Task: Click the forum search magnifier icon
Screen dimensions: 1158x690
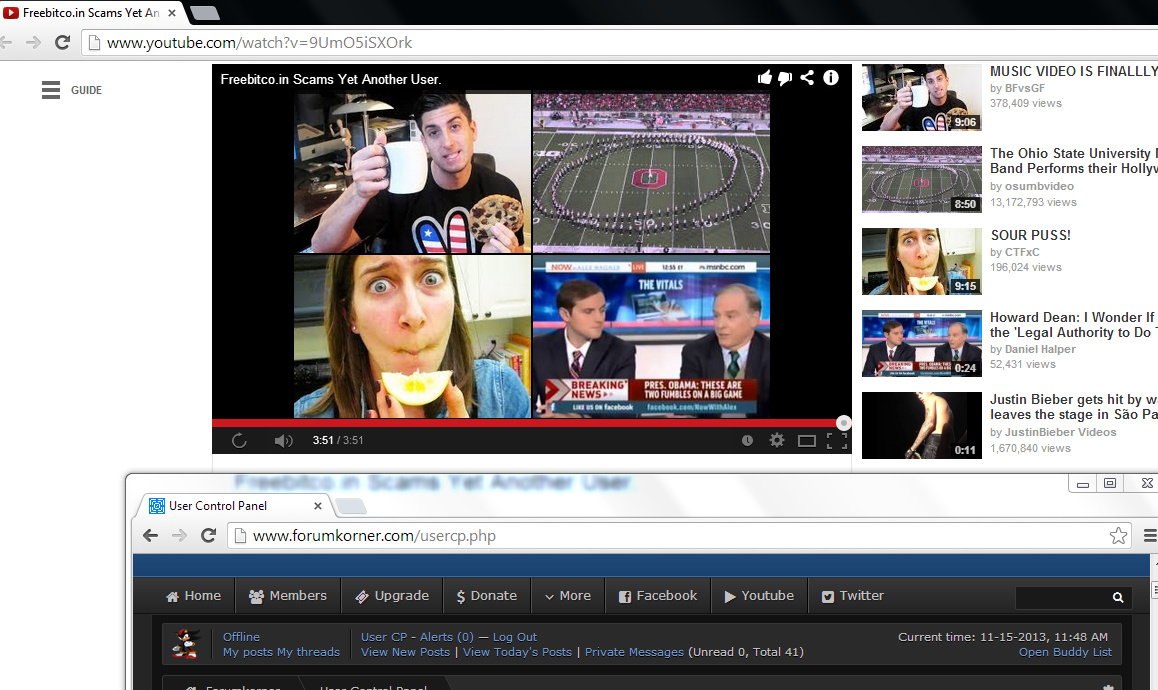Action: pyautogui.click(x=1118, y=597)
